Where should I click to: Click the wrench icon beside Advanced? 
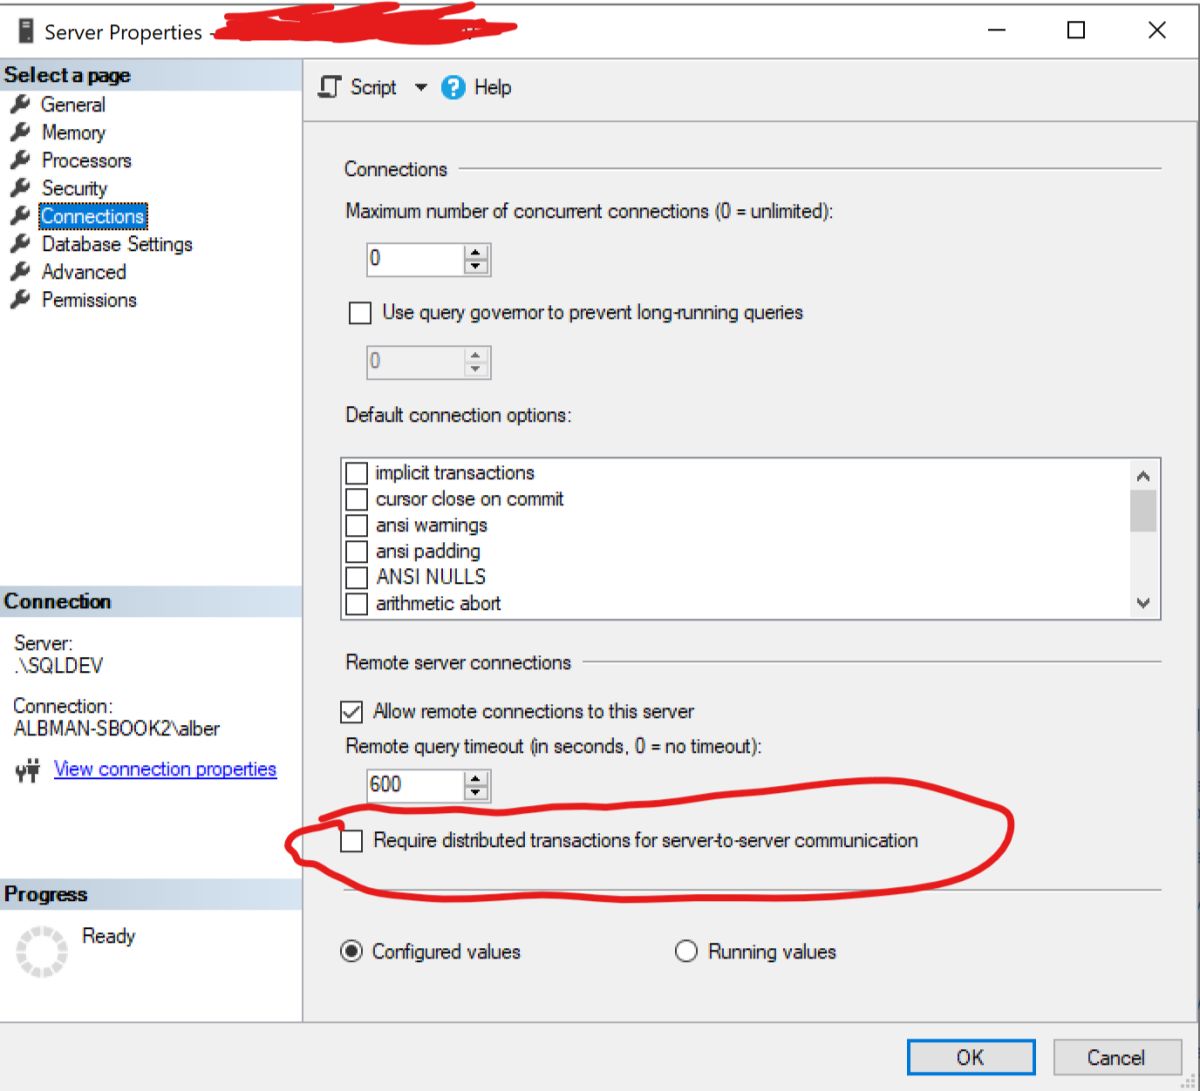coord(20,272)
